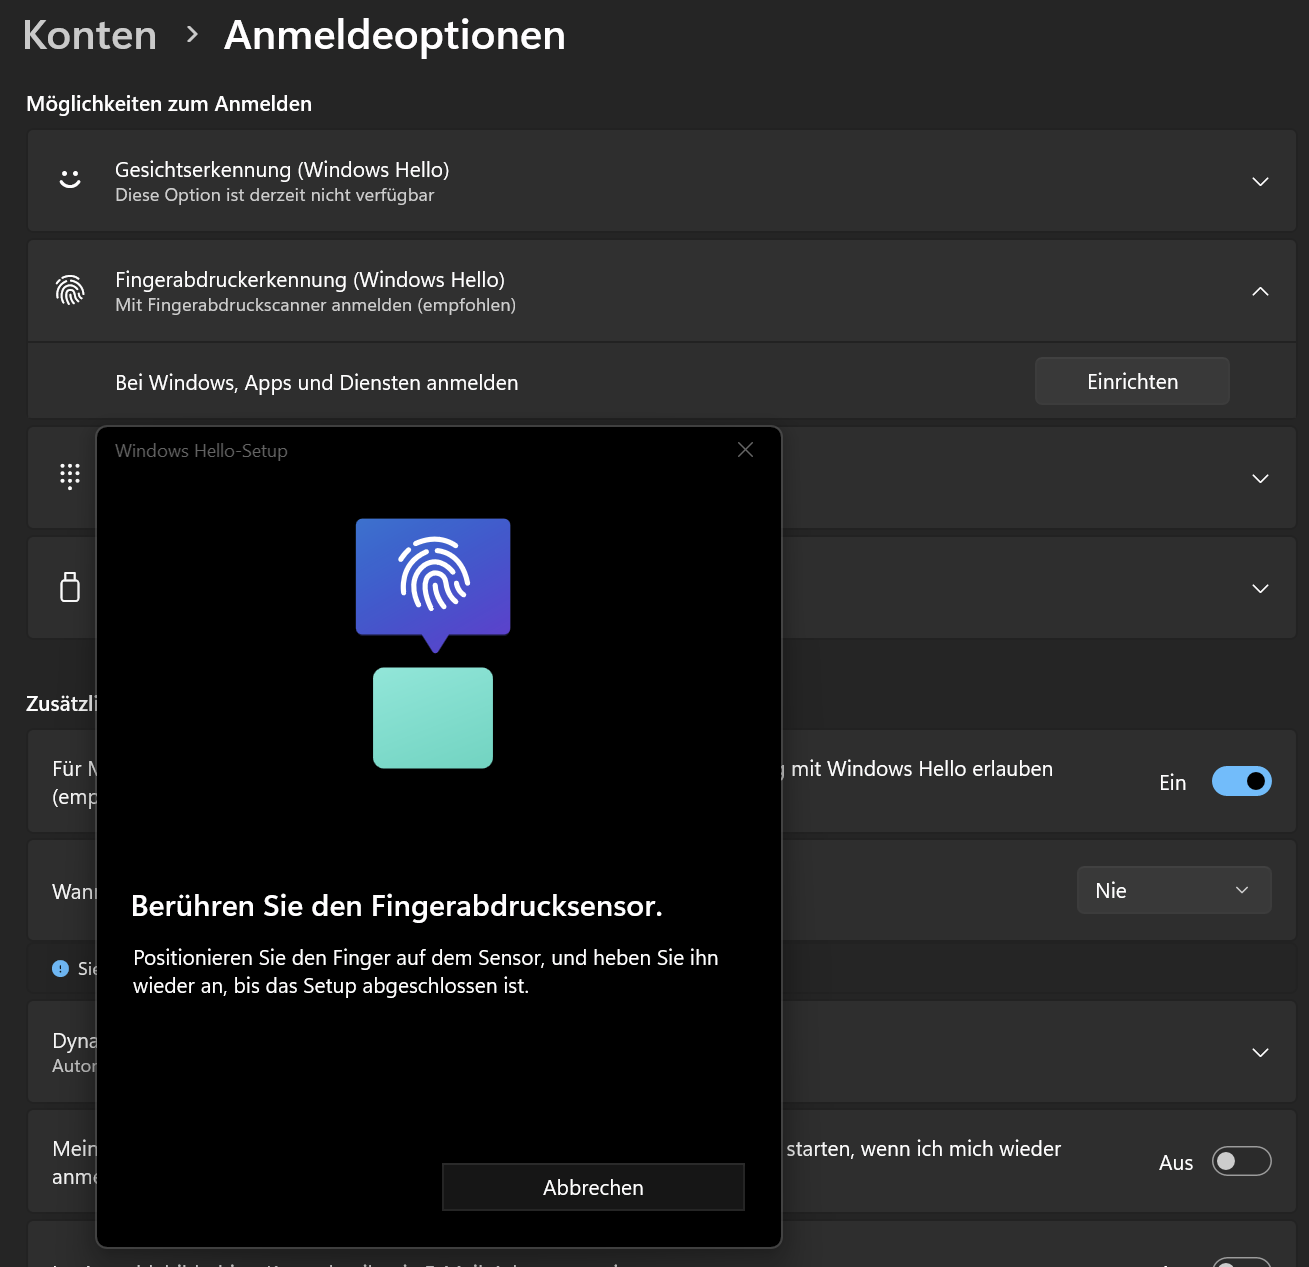Viewport: 1309px width, 1267px height.
Task: Click the blue info icon
Action: (60, 968)
